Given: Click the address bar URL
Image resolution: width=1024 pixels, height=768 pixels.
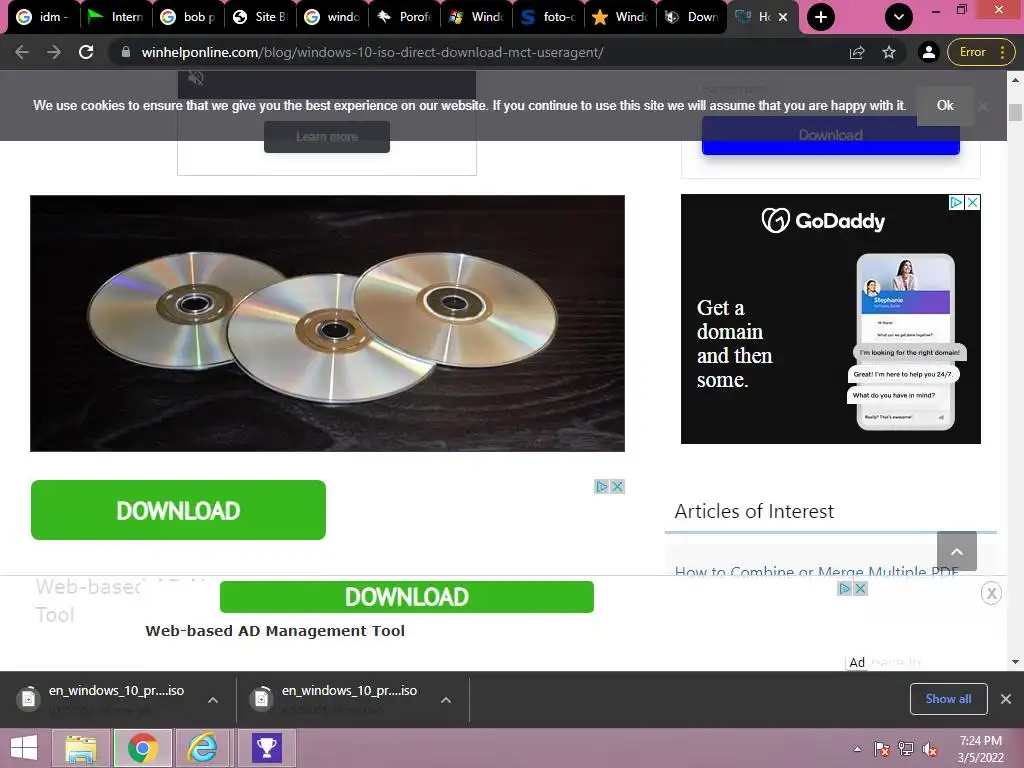Looking at the screenshot, I should (x=372, y=52).
